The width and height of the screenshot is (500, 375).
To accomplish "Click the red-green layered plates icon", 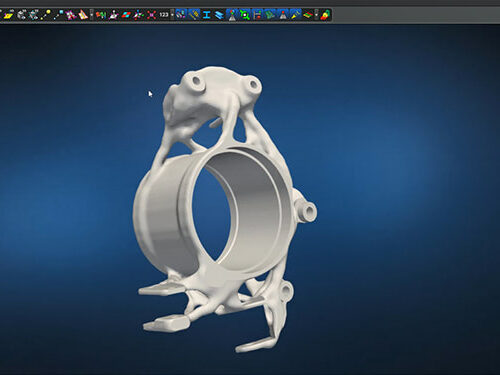I will tap(308, 15).
